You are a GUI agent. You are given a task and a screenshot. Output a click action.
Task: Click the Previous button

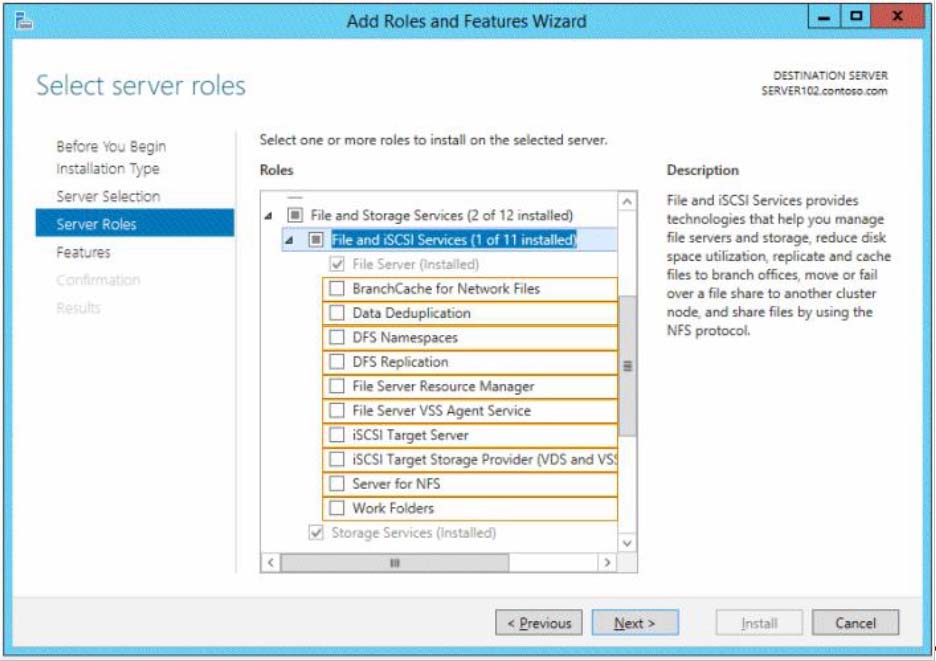[539, 623]
